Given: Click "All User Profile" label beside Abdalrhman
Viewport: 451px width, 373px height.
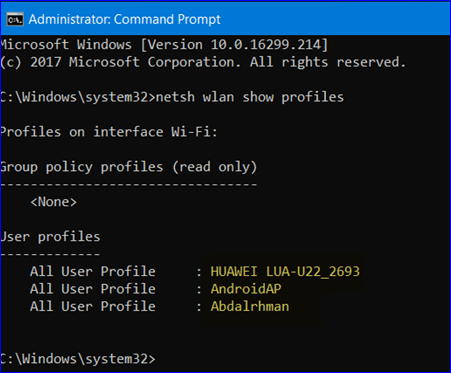Looking at the screenshot, I should (x=93, y=306).
